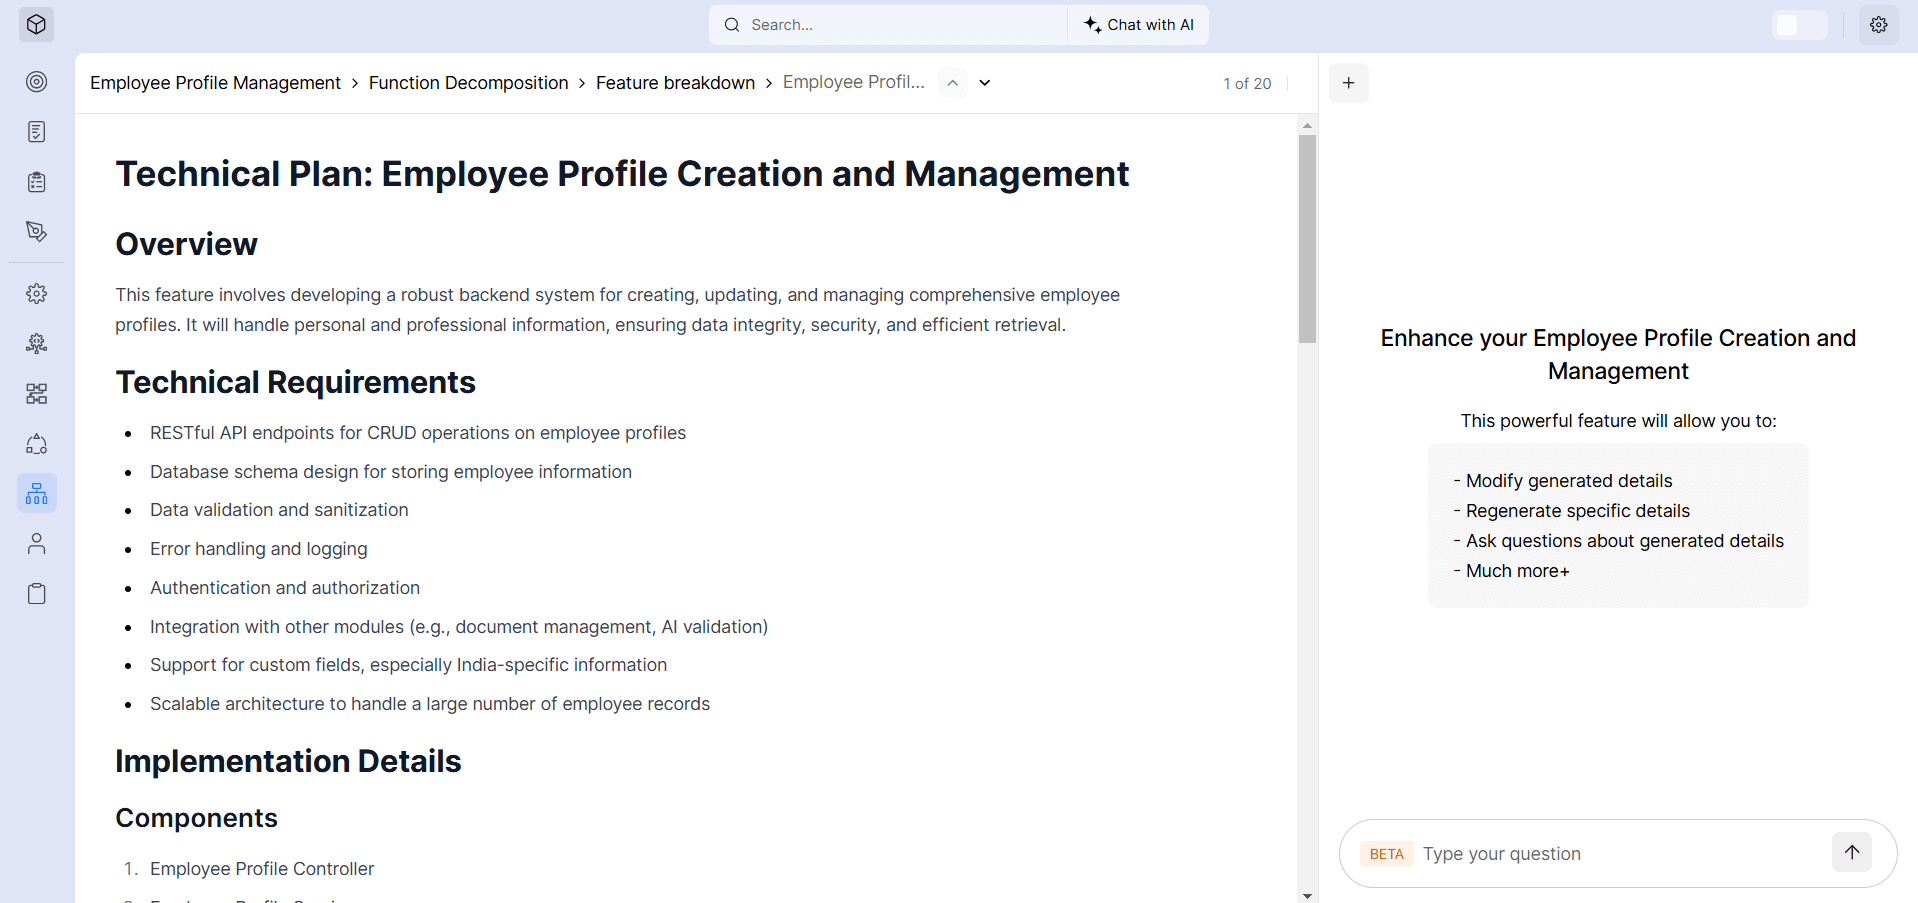Open the gear with network nodes icon
The image size is (1918, 903).
coord(37,344)
